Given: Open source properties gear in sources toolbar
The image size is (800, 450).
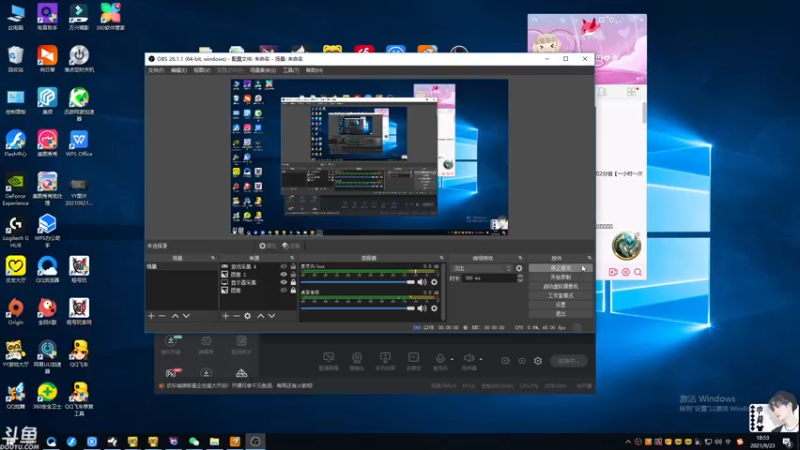Looking at the screenshot, I should tap(247, 316).
